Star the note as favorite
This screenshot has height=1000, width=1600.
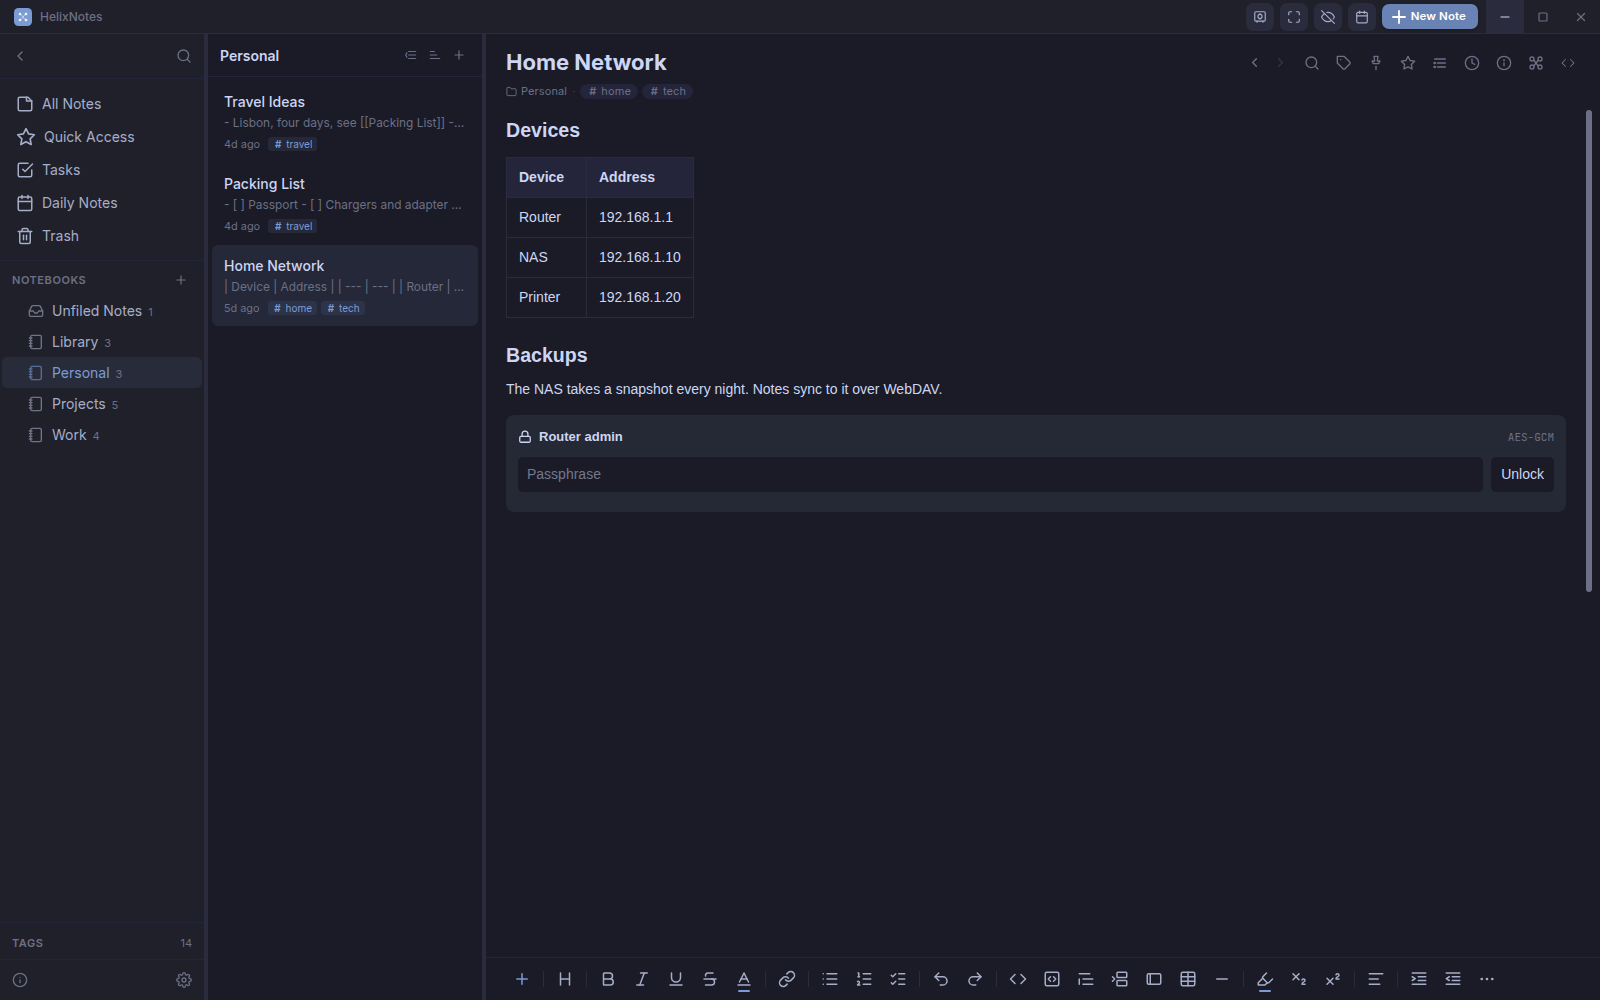point(1408,63)
